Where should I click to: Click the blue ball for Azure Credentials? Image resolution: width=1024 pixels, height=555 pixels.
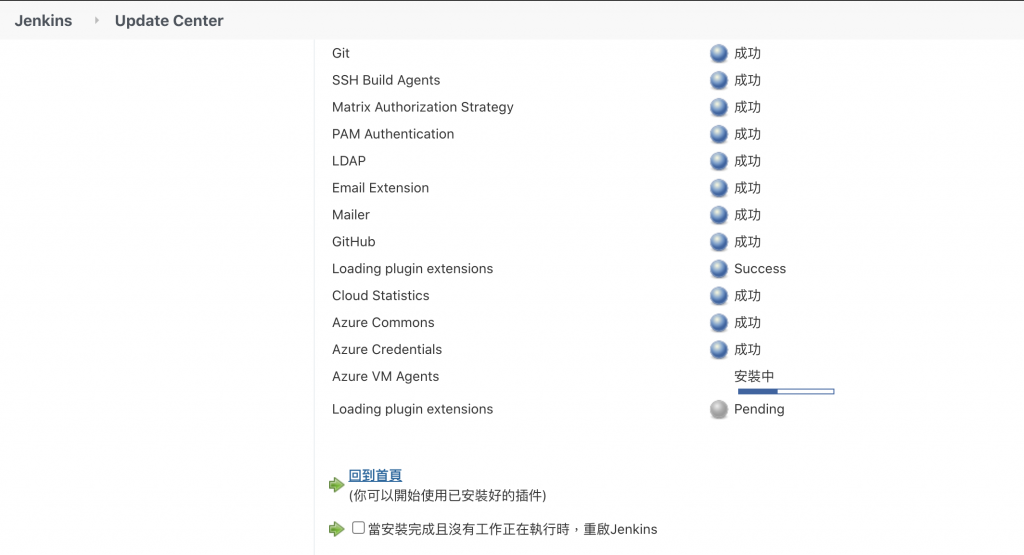718,350
